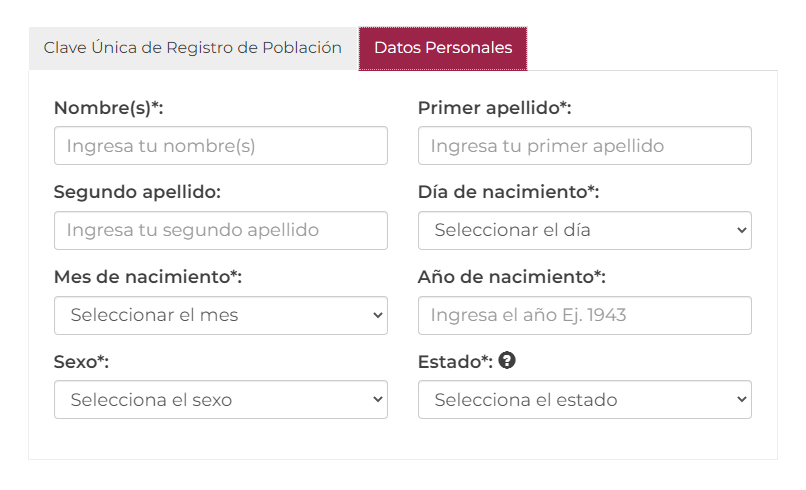Open the Seleccionar el día dropdown
Screen dimensions: 806x490
584,230
